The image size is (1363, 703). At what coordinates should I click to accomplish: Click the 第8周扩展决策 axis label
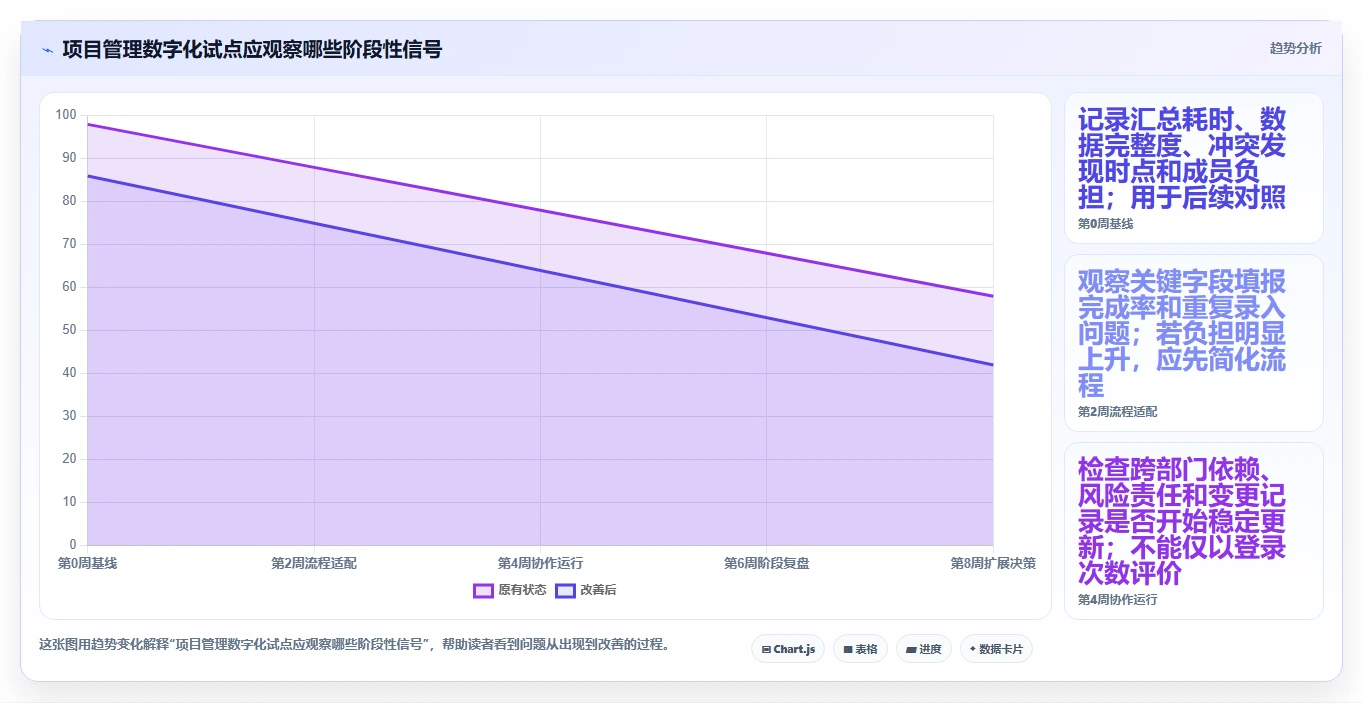993,564
